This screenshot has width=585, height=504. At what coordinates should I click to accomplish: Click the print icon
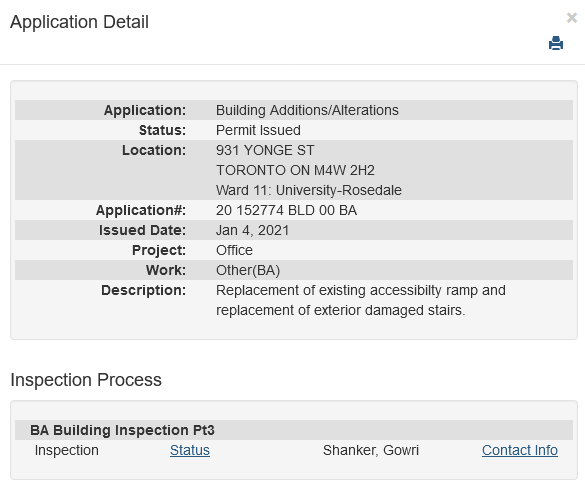[x=556, y=43]
